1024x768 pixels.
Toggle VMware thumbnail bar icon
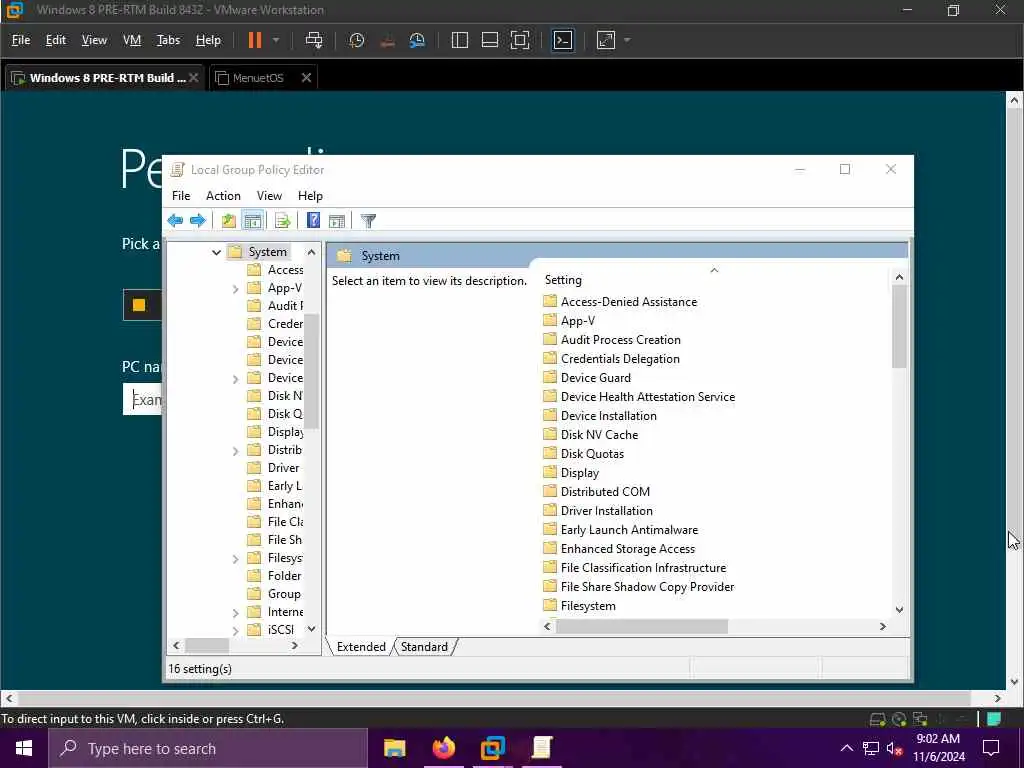pyautogui.click(x=490, y=40)
